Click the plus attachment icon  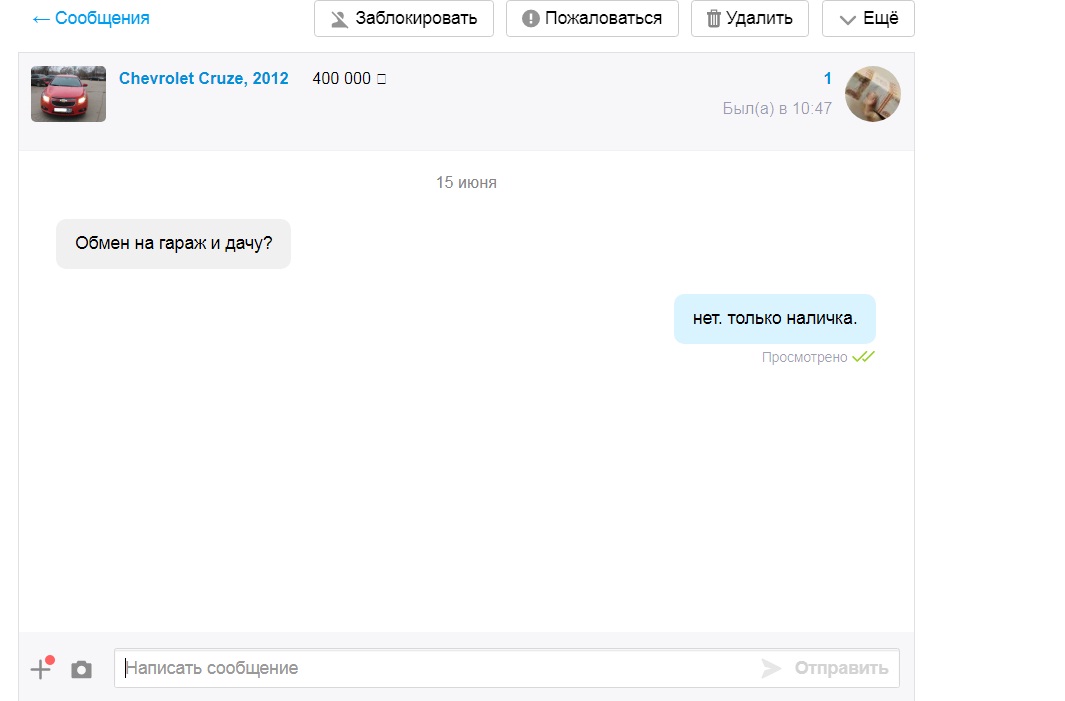[x=42, y=668]
